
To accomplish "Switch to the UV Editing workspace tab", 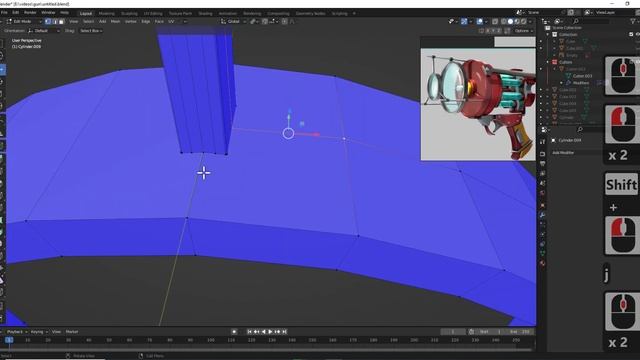I will [153, 13].
